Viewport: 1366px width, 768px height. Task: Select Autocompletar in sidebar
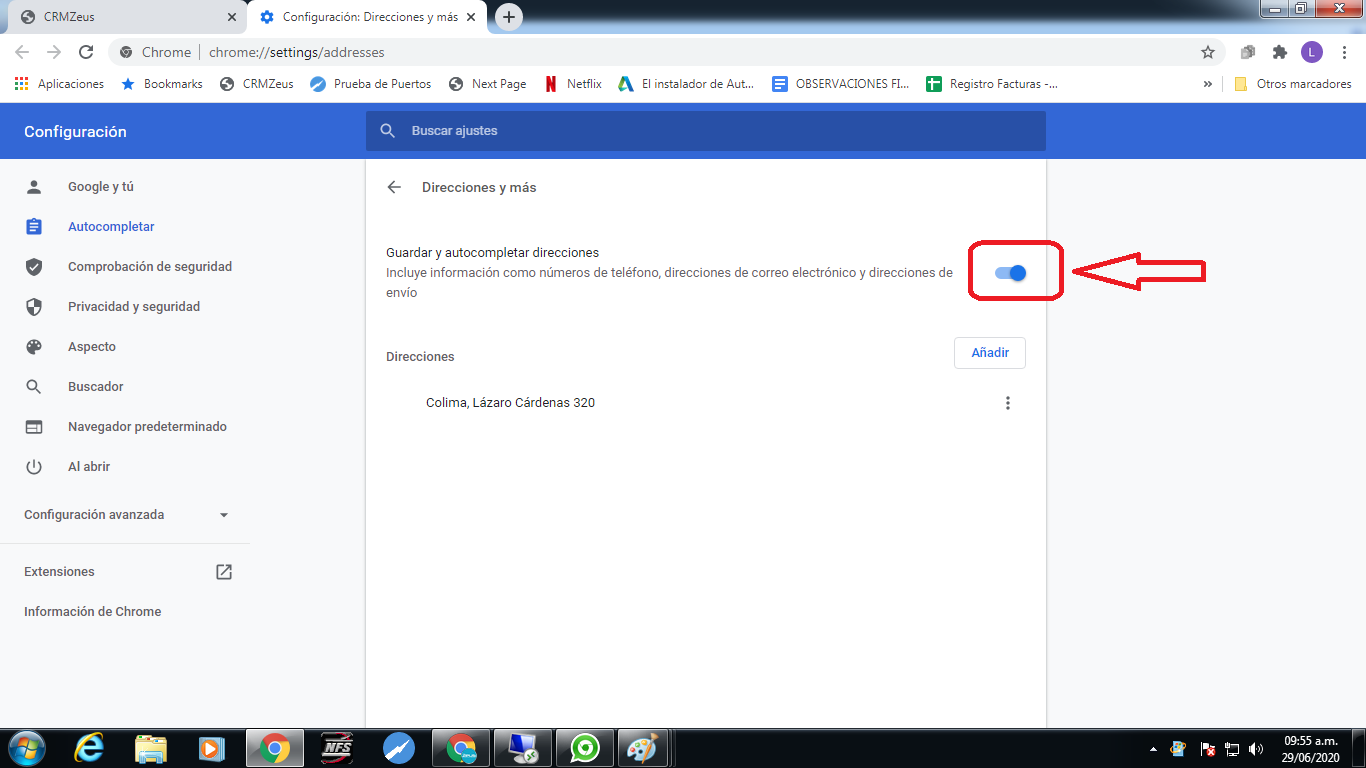(x=111, y=227)
